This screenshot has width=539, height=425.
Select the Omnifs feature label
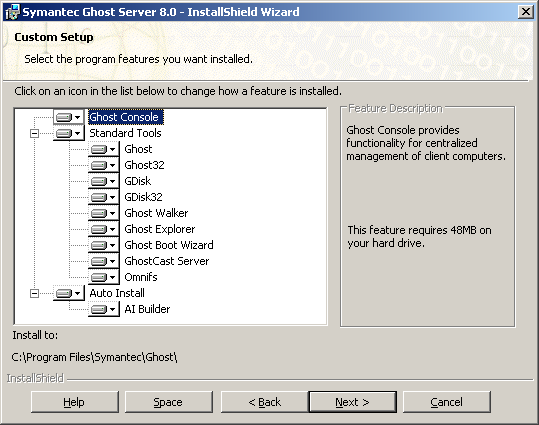(x=141, y=277)
